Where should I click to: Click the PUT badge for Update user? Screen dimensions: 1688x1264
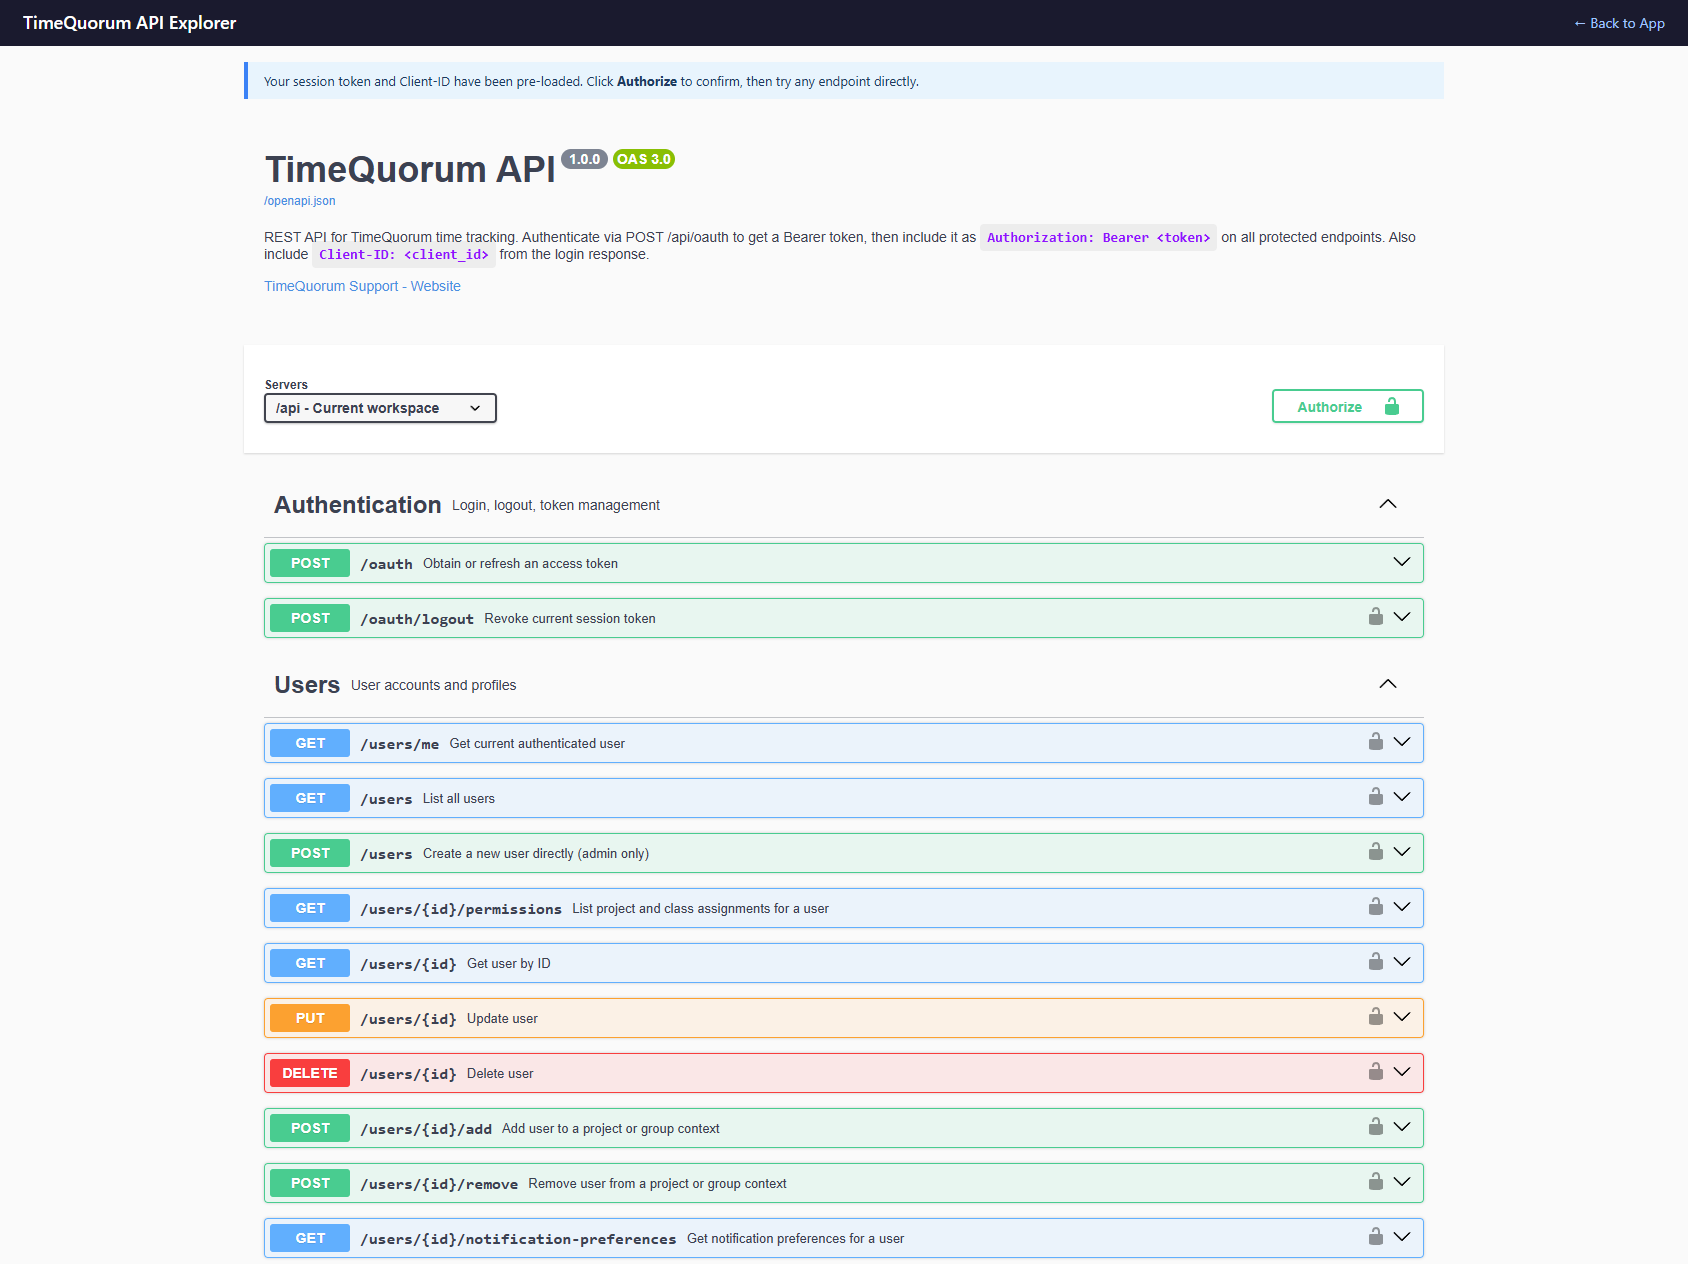click(x=310, y=1018)
